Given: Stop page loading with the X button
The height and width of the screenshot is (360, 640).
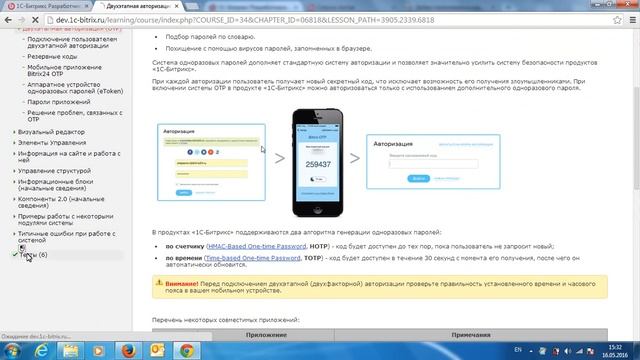Looking at the screenshot, I should coord(35,20).
